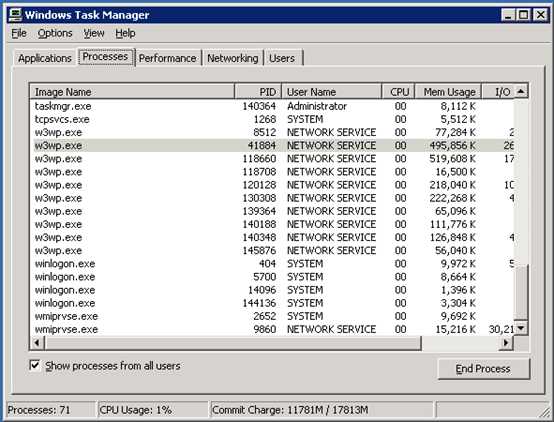554x422 pixels.
Task: Select winlogon.exe with PID 14096
Action: pyautogui.click(x=272, y=290)
